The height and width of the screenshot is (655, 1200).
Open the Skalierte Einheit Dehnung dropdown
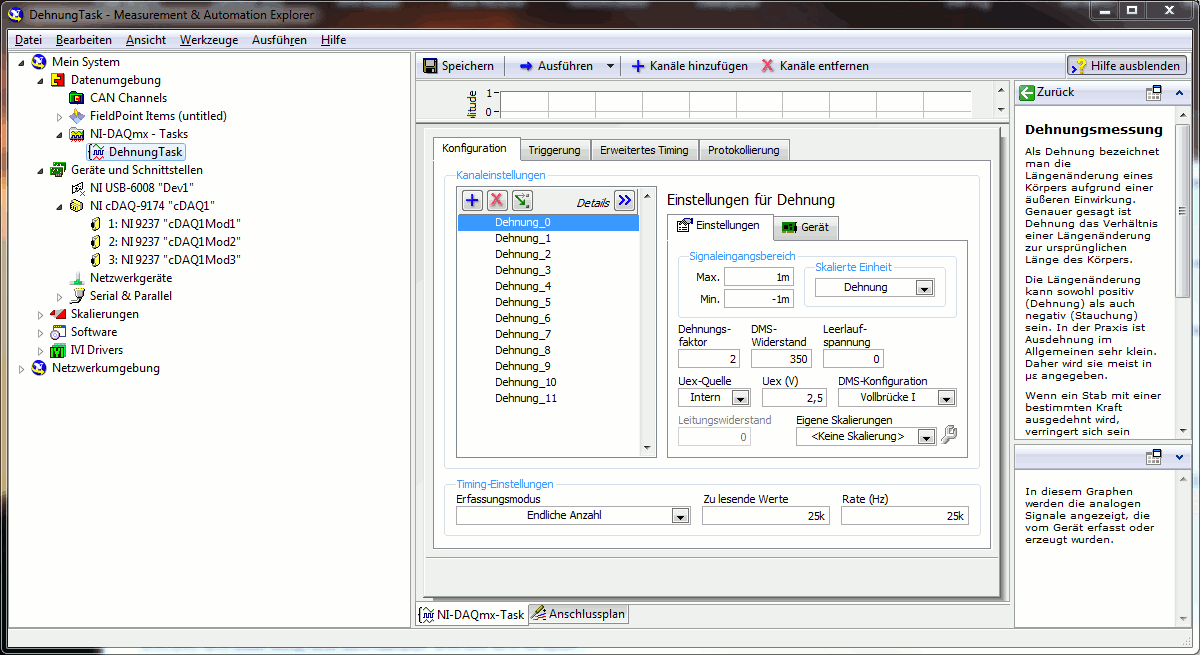(x=925, y=288)
